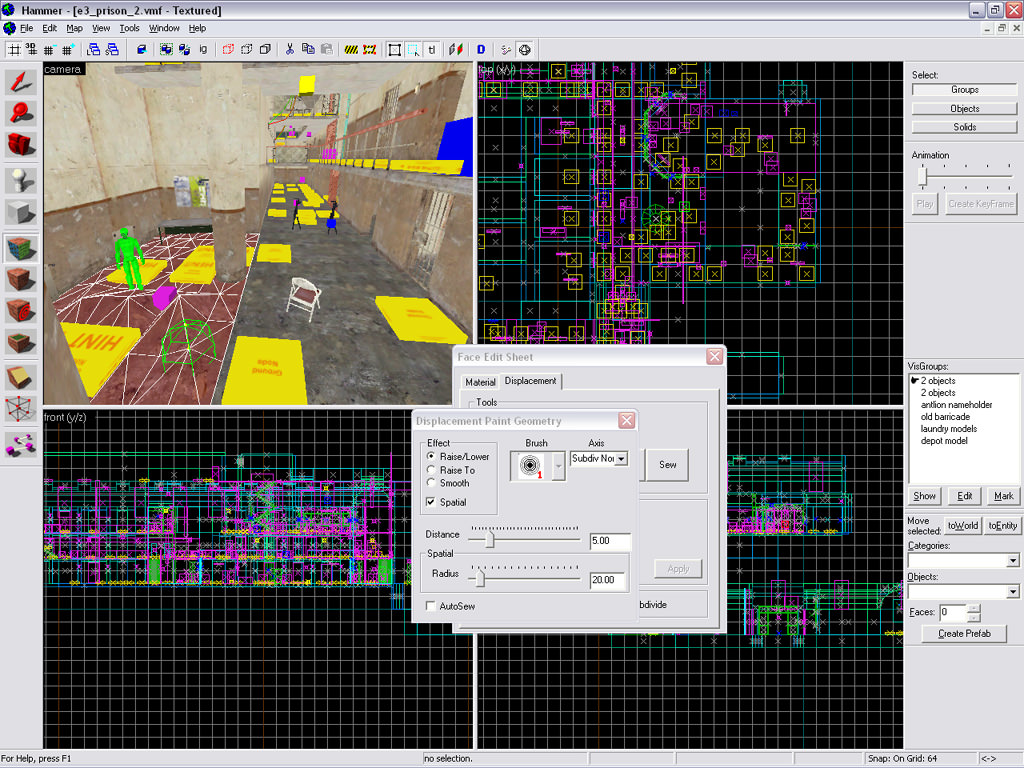Select the Raise To effect option
Viewport: 1024px width, 768px height.
pyautogui.click(x=432, y=470)
